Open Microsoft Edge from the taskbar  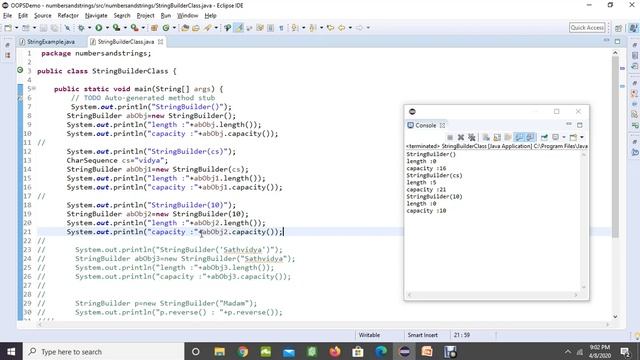coord(381,351)
